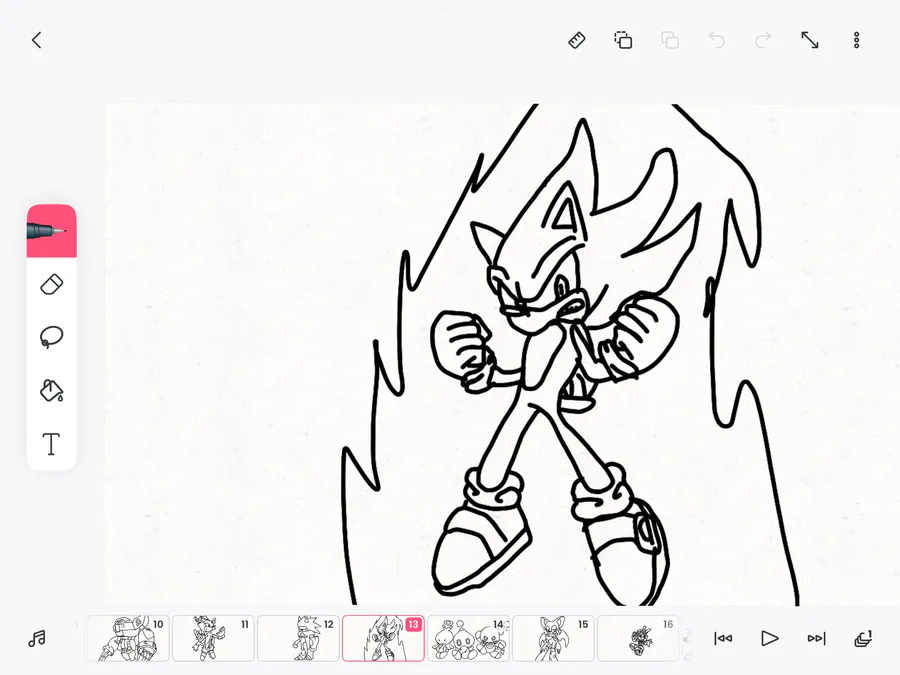Select frame 16 thumbnail
The image size is (900, 675).
pyautogui.click(x=638, y=638)
